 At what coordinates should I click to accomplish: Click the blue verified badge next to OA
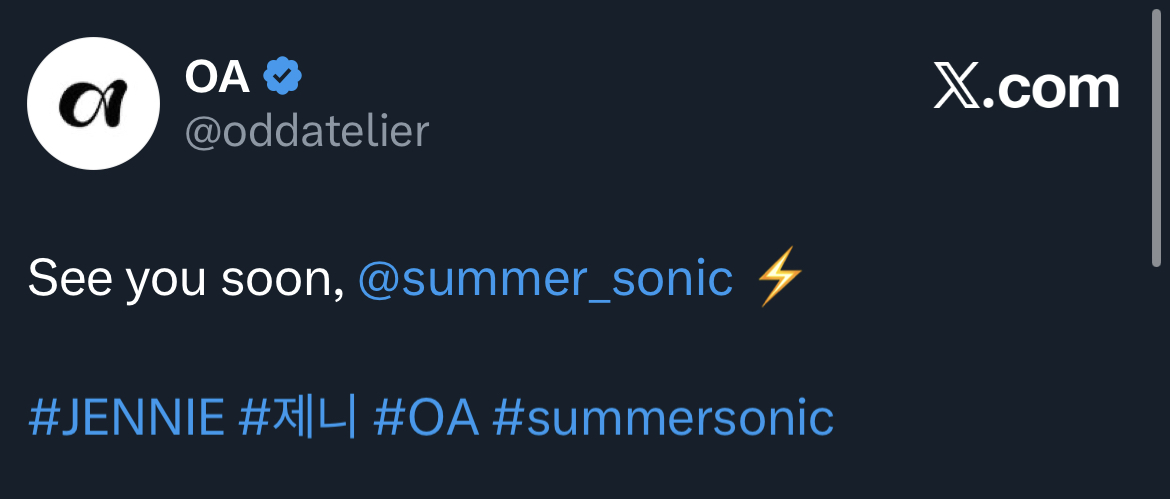tap(283, 76)
